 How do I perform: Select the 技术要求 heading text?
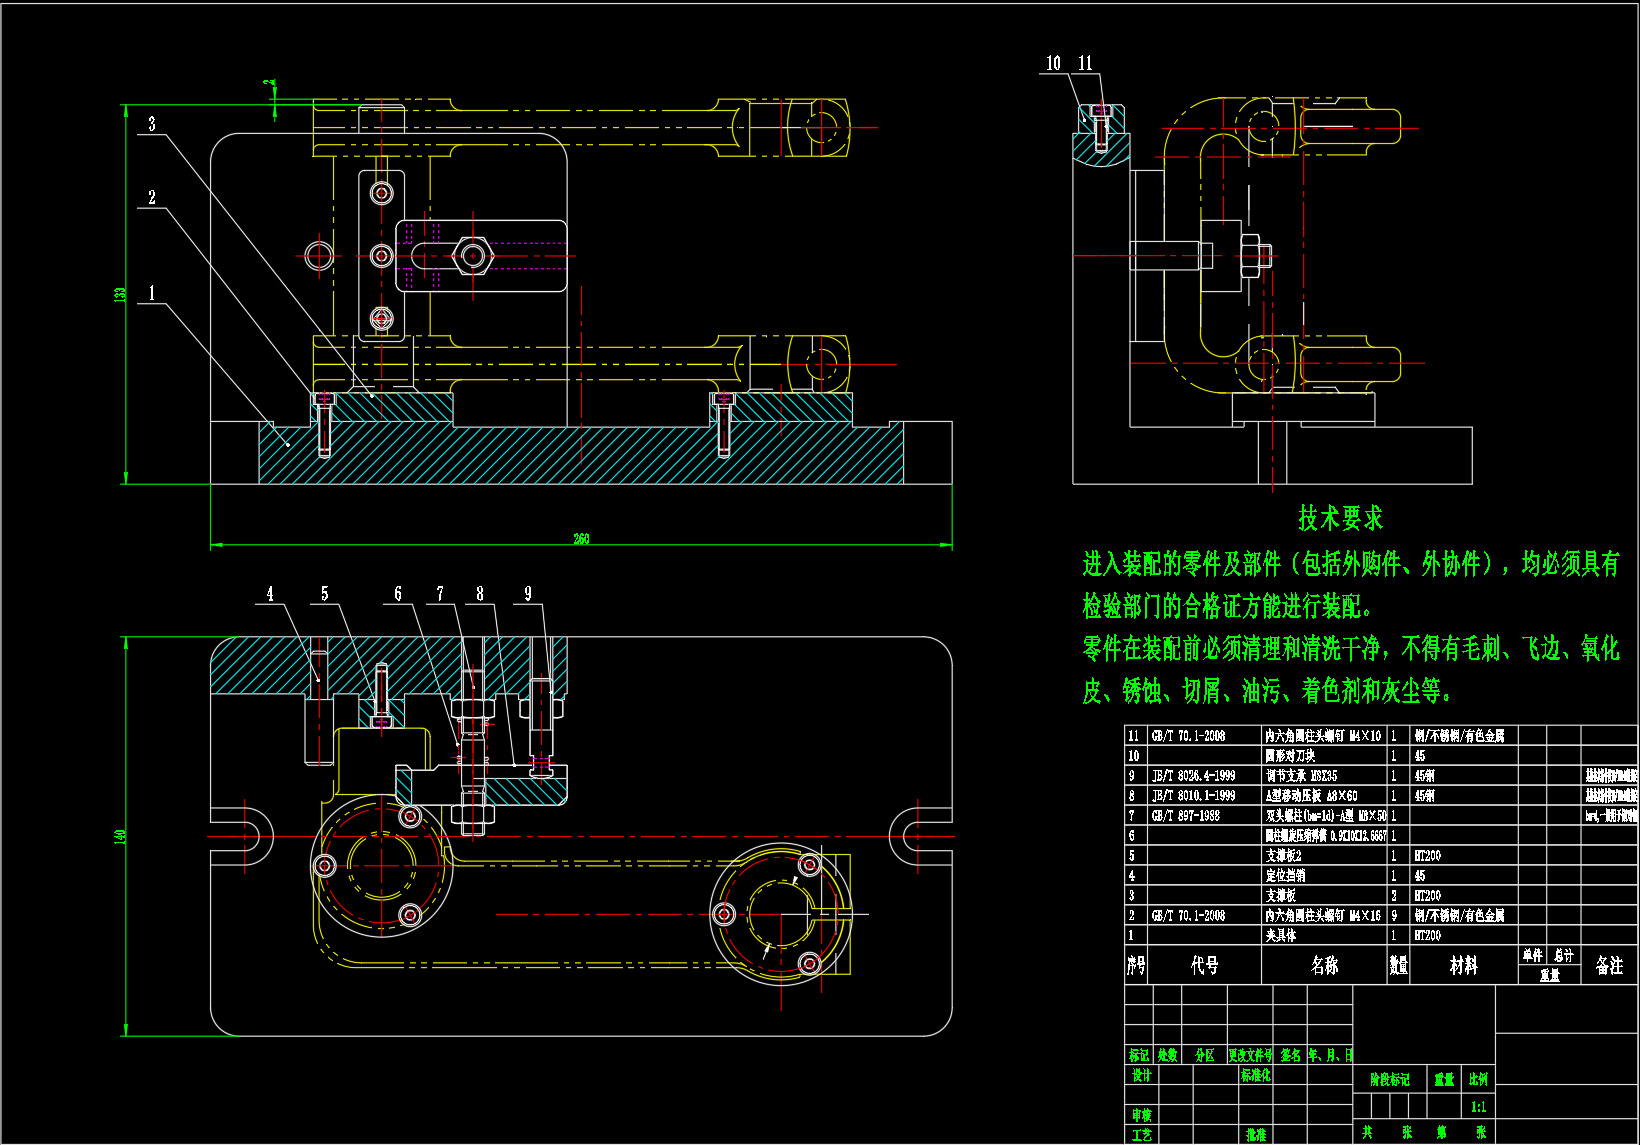point(1340,518)
